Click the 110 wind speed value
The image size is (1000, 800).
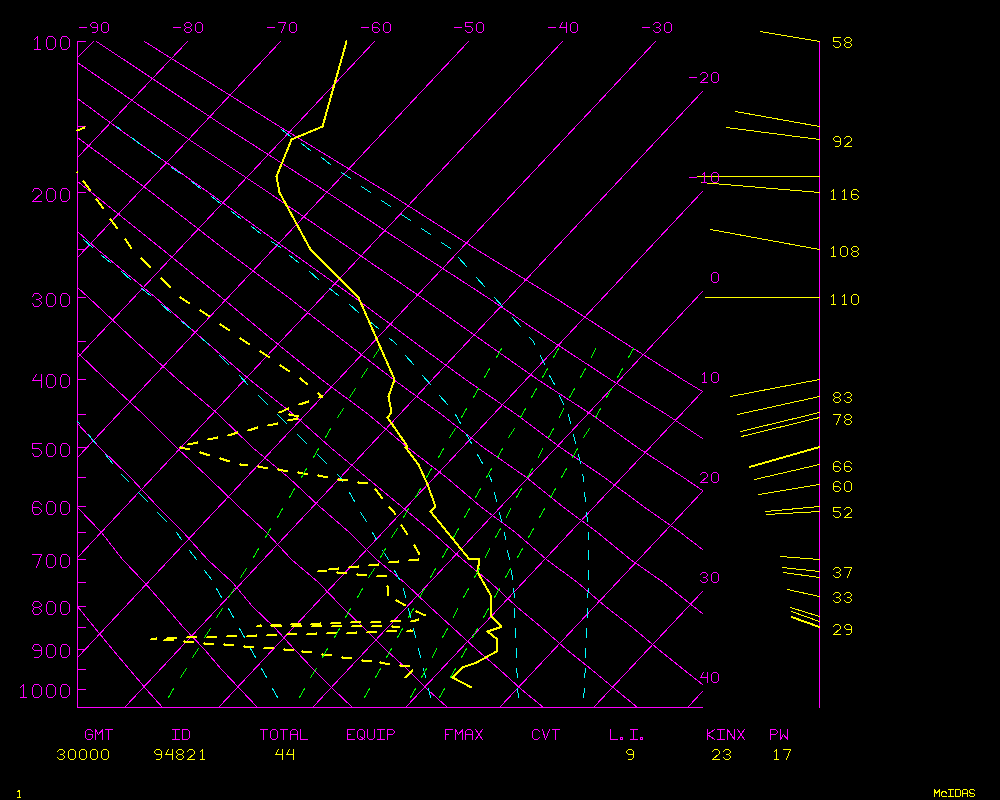tap(844, 300)
